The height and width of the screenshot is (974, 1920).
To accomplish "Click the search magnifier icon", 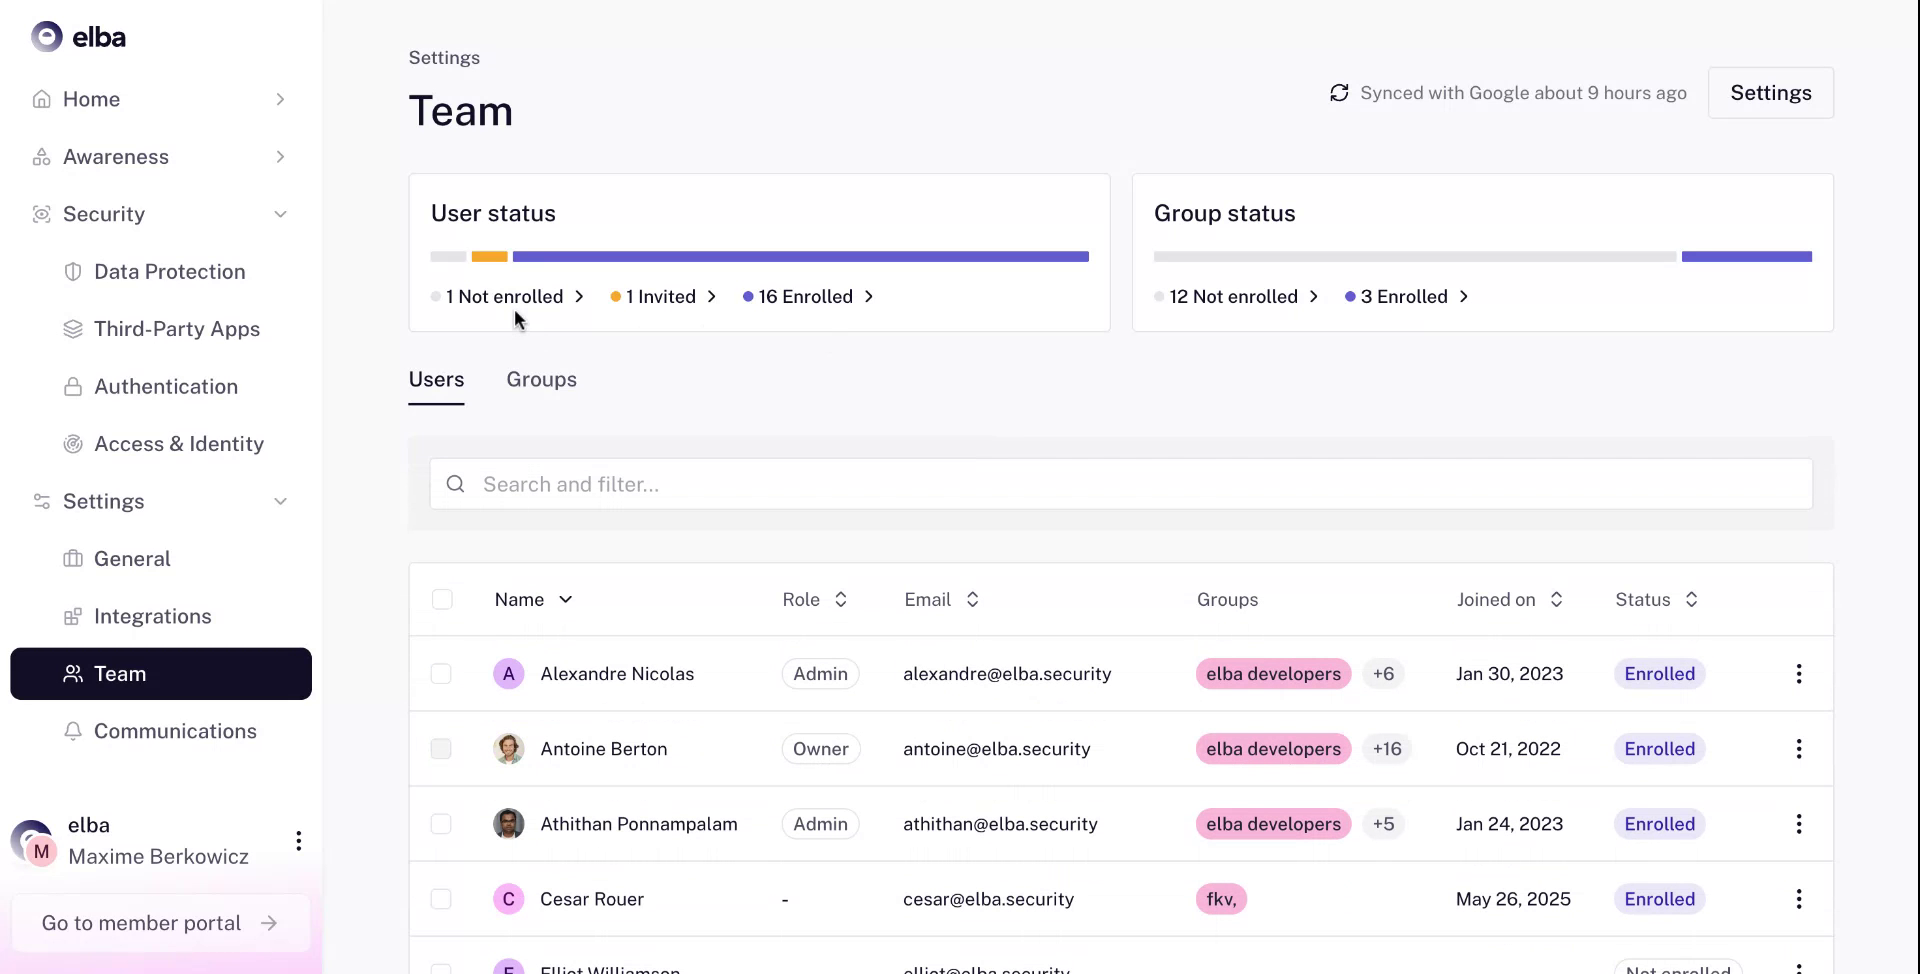I will pos(455,484).
